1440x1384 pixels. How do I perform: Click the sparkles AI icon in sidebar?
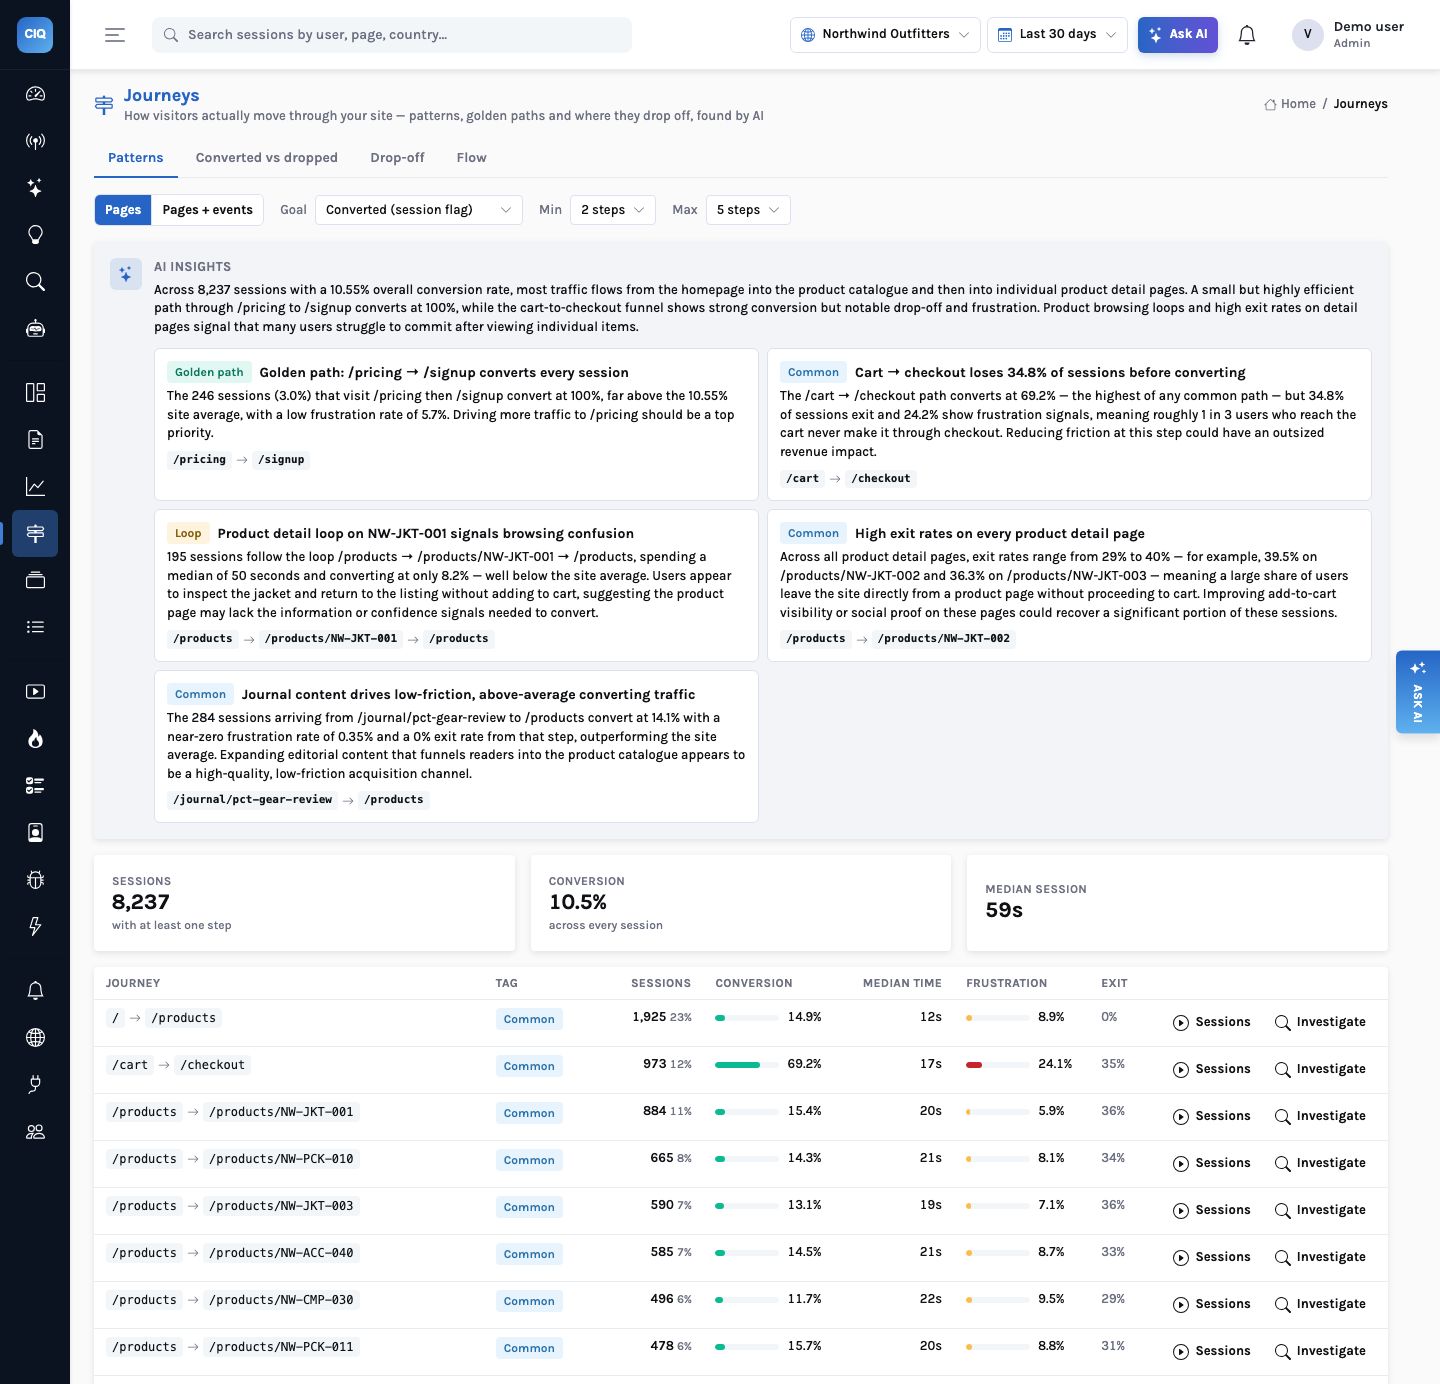[x=35, y=188]
